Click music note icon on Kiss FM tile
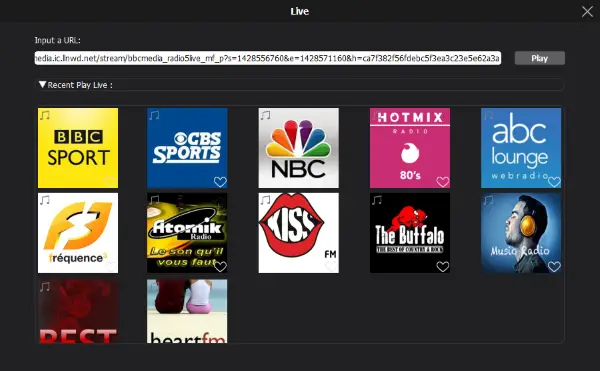The height and width of the screenshot is (371, 600). point(266,200)
